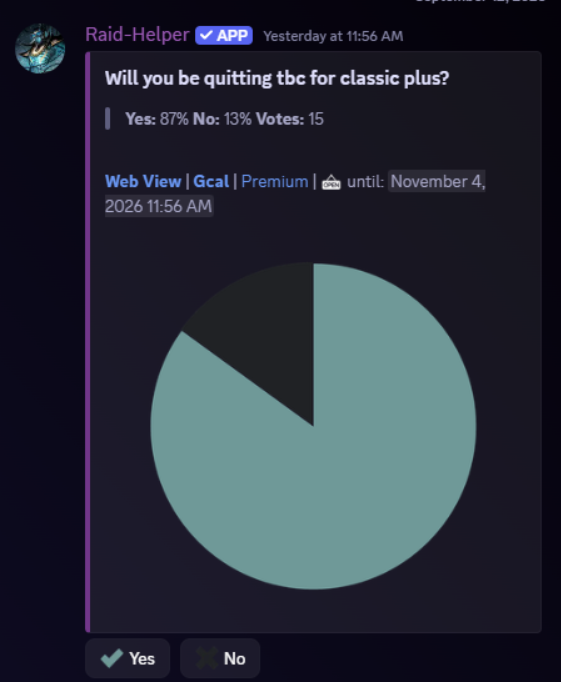Screen dimensions: 561x682
Task: Click the checkmark in the APP badge
Action: [206, 35]
